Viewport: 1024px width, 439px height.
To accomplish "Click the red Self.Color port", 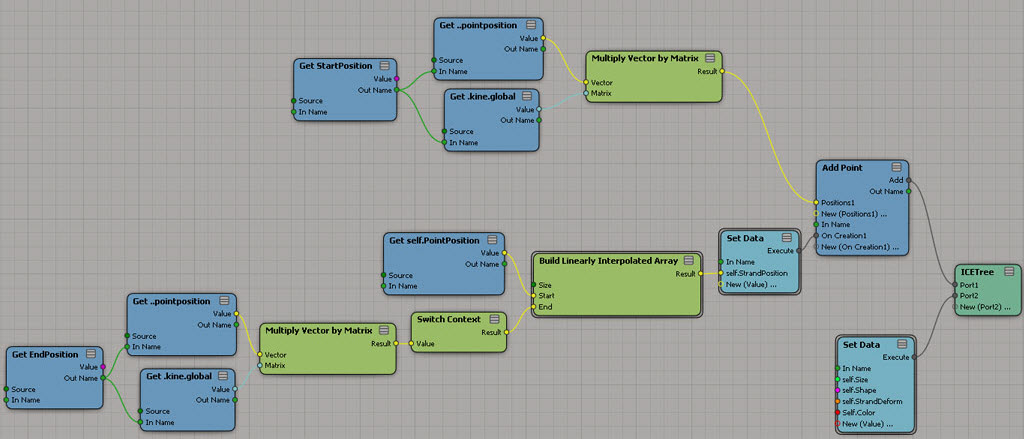I will [x=837, y=412].
